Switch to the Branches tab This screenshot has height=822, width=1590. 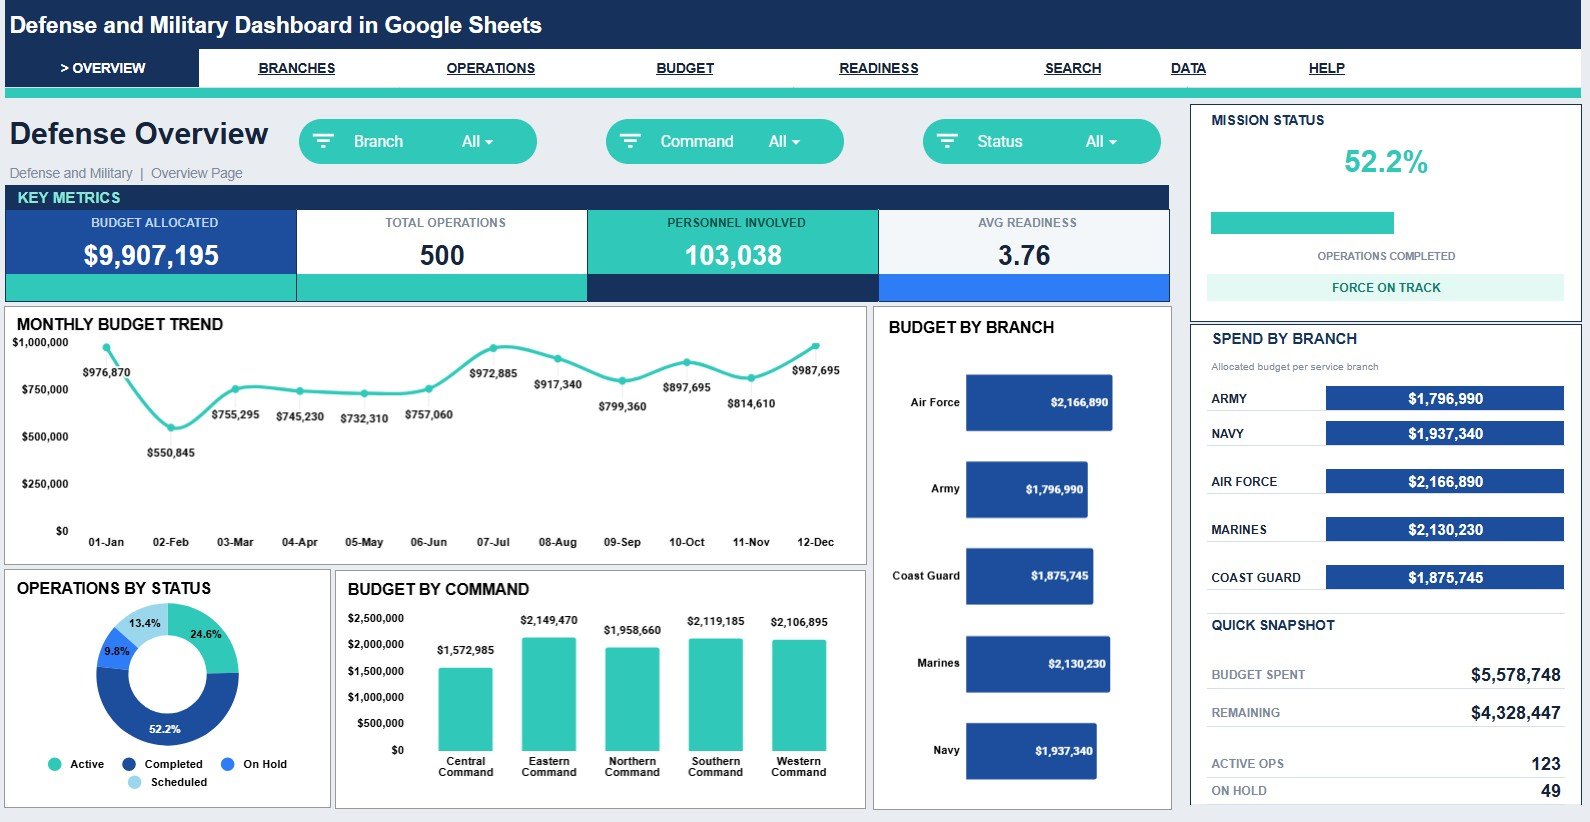pyautogui.click(x=297, y=68)
